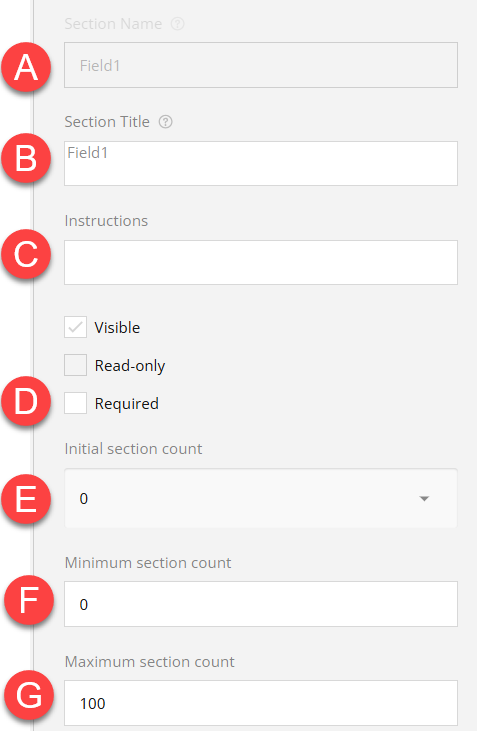477x731 pixels.
Task: Toggle the Visible checkbox
Action: coord(76,327)
